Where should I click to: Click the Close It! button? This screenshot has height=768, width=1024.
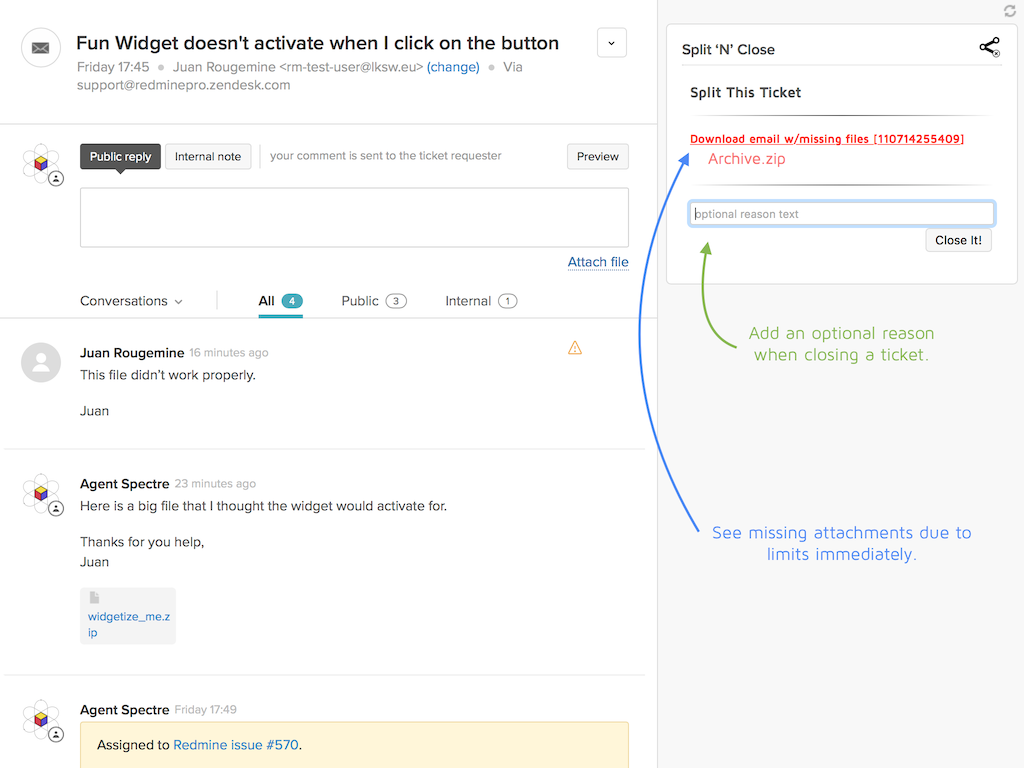(x=958, y=240)
